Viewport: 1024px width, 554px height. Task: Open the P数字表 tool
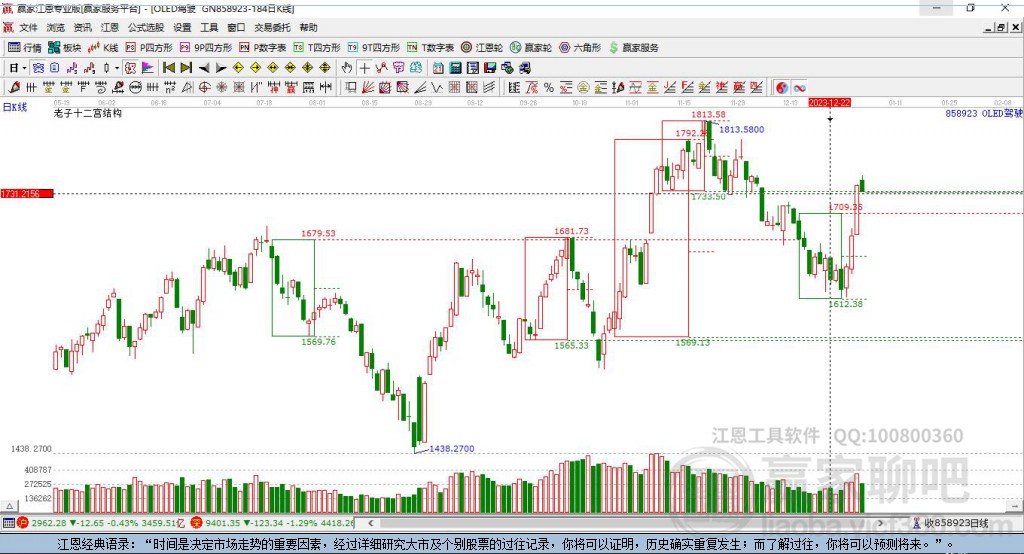pos(263,48)
